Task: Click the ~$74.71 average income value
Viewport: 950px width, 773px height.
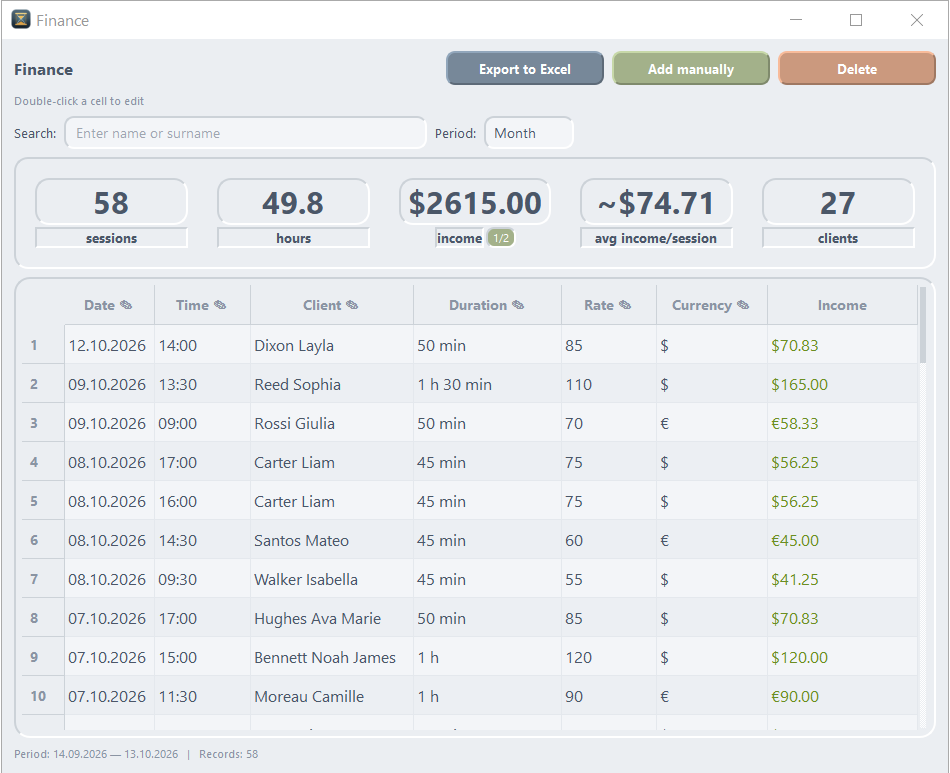Action: coord(656,202)
